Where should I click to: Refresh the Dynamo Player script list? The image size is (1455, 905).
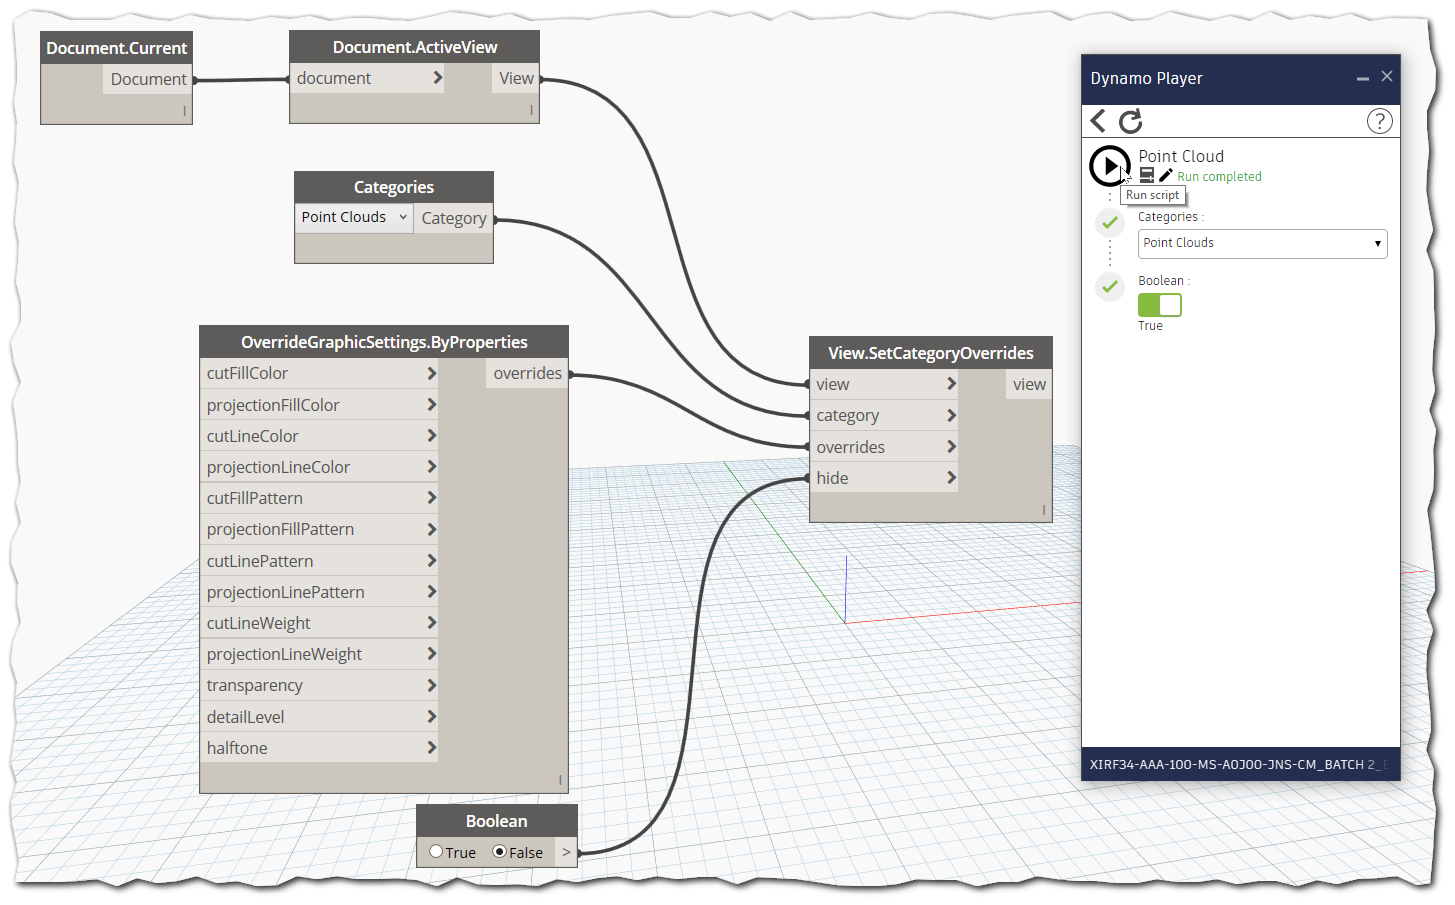point(1130,121)
